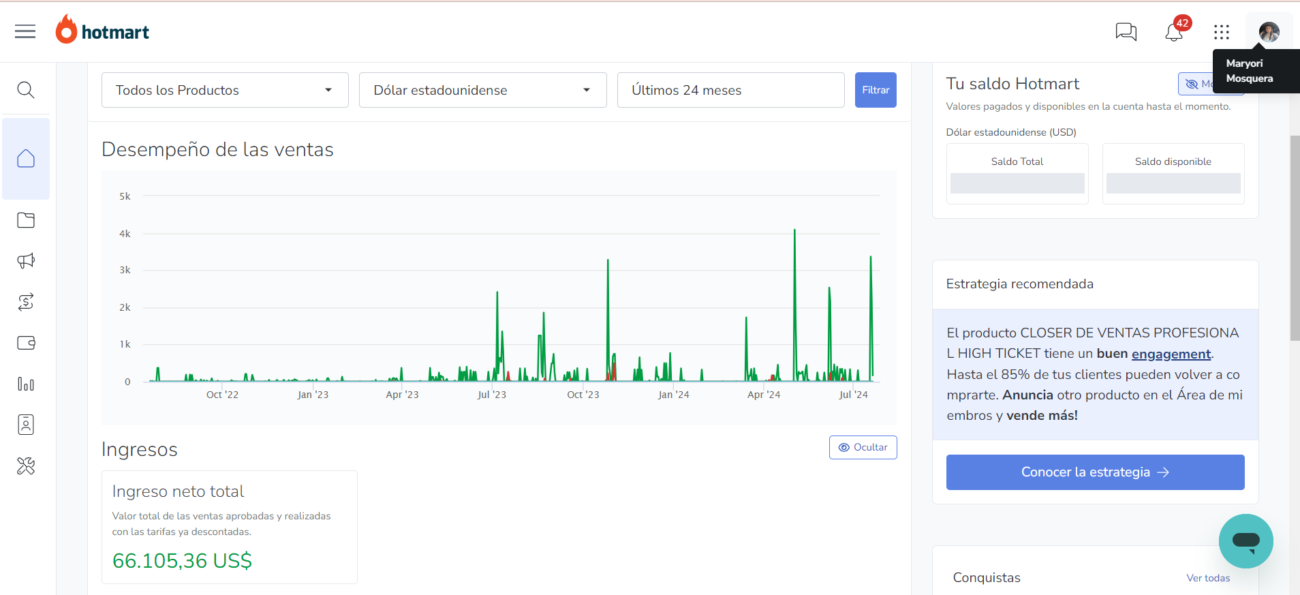1300x595 pixels.
Task: Click Conocer la estrategia button
Action: pyautogui.click(x=1095, y=472)
